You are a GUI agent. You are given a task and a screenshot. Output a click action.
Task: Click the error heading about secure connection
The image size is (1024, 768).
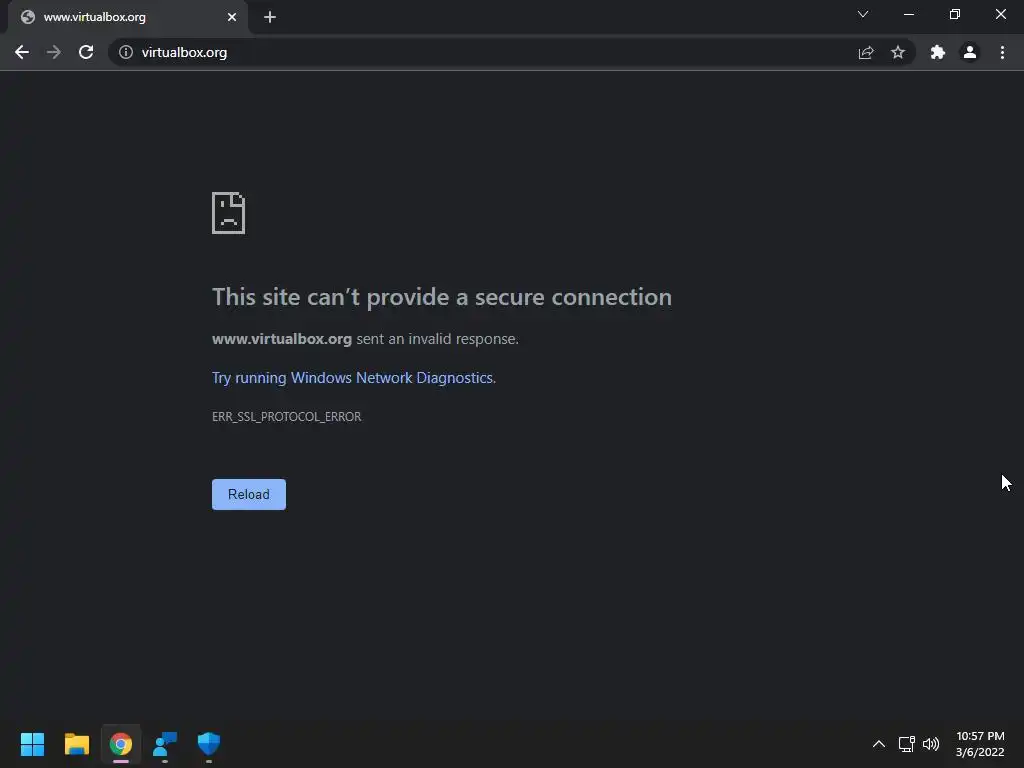click(441, 297)
